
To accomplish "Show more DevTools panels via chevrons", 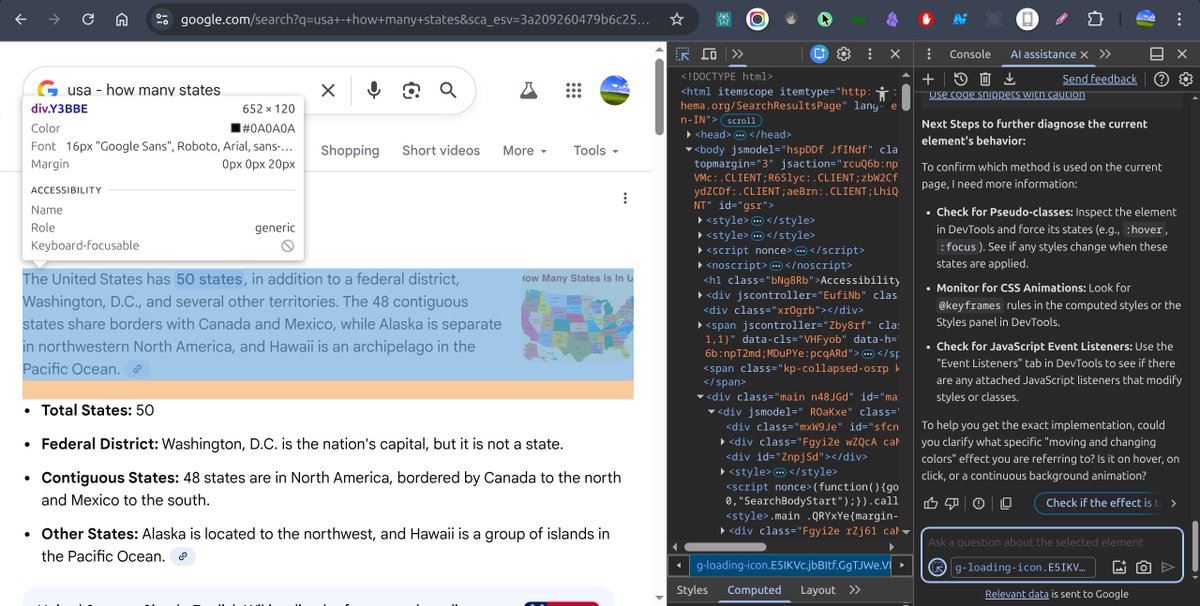I will [737, 54].
